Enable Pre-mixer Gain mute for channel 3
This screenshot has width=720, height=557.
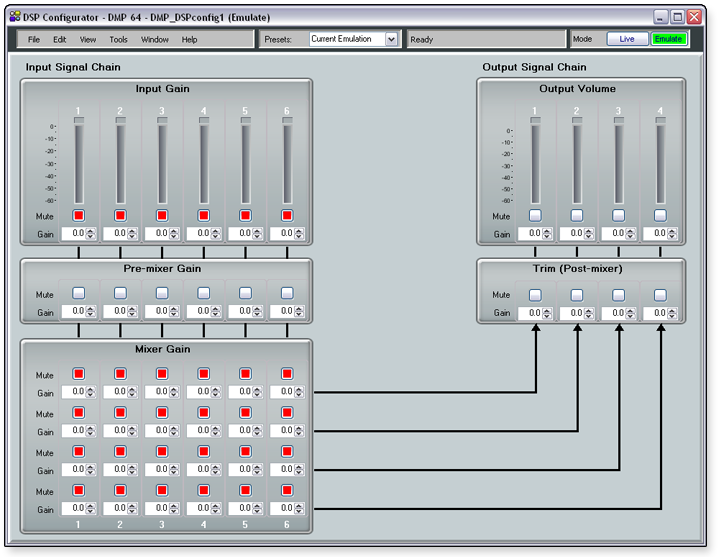161,293
